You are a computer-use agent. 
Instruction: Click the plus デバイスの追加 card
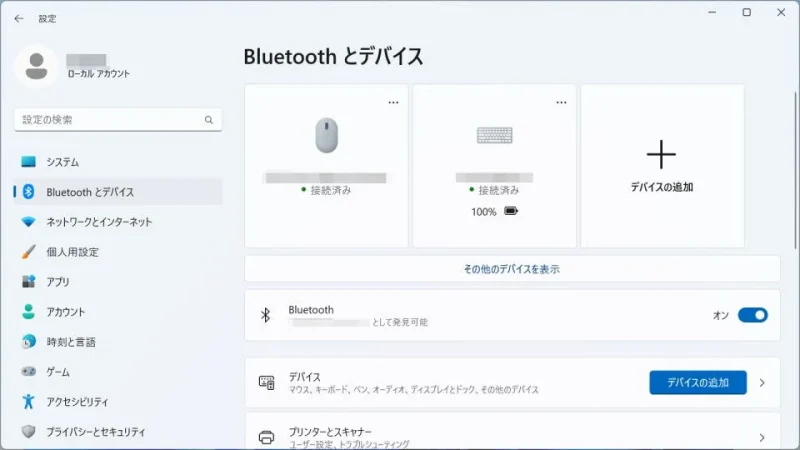click(x=662, y=166)
